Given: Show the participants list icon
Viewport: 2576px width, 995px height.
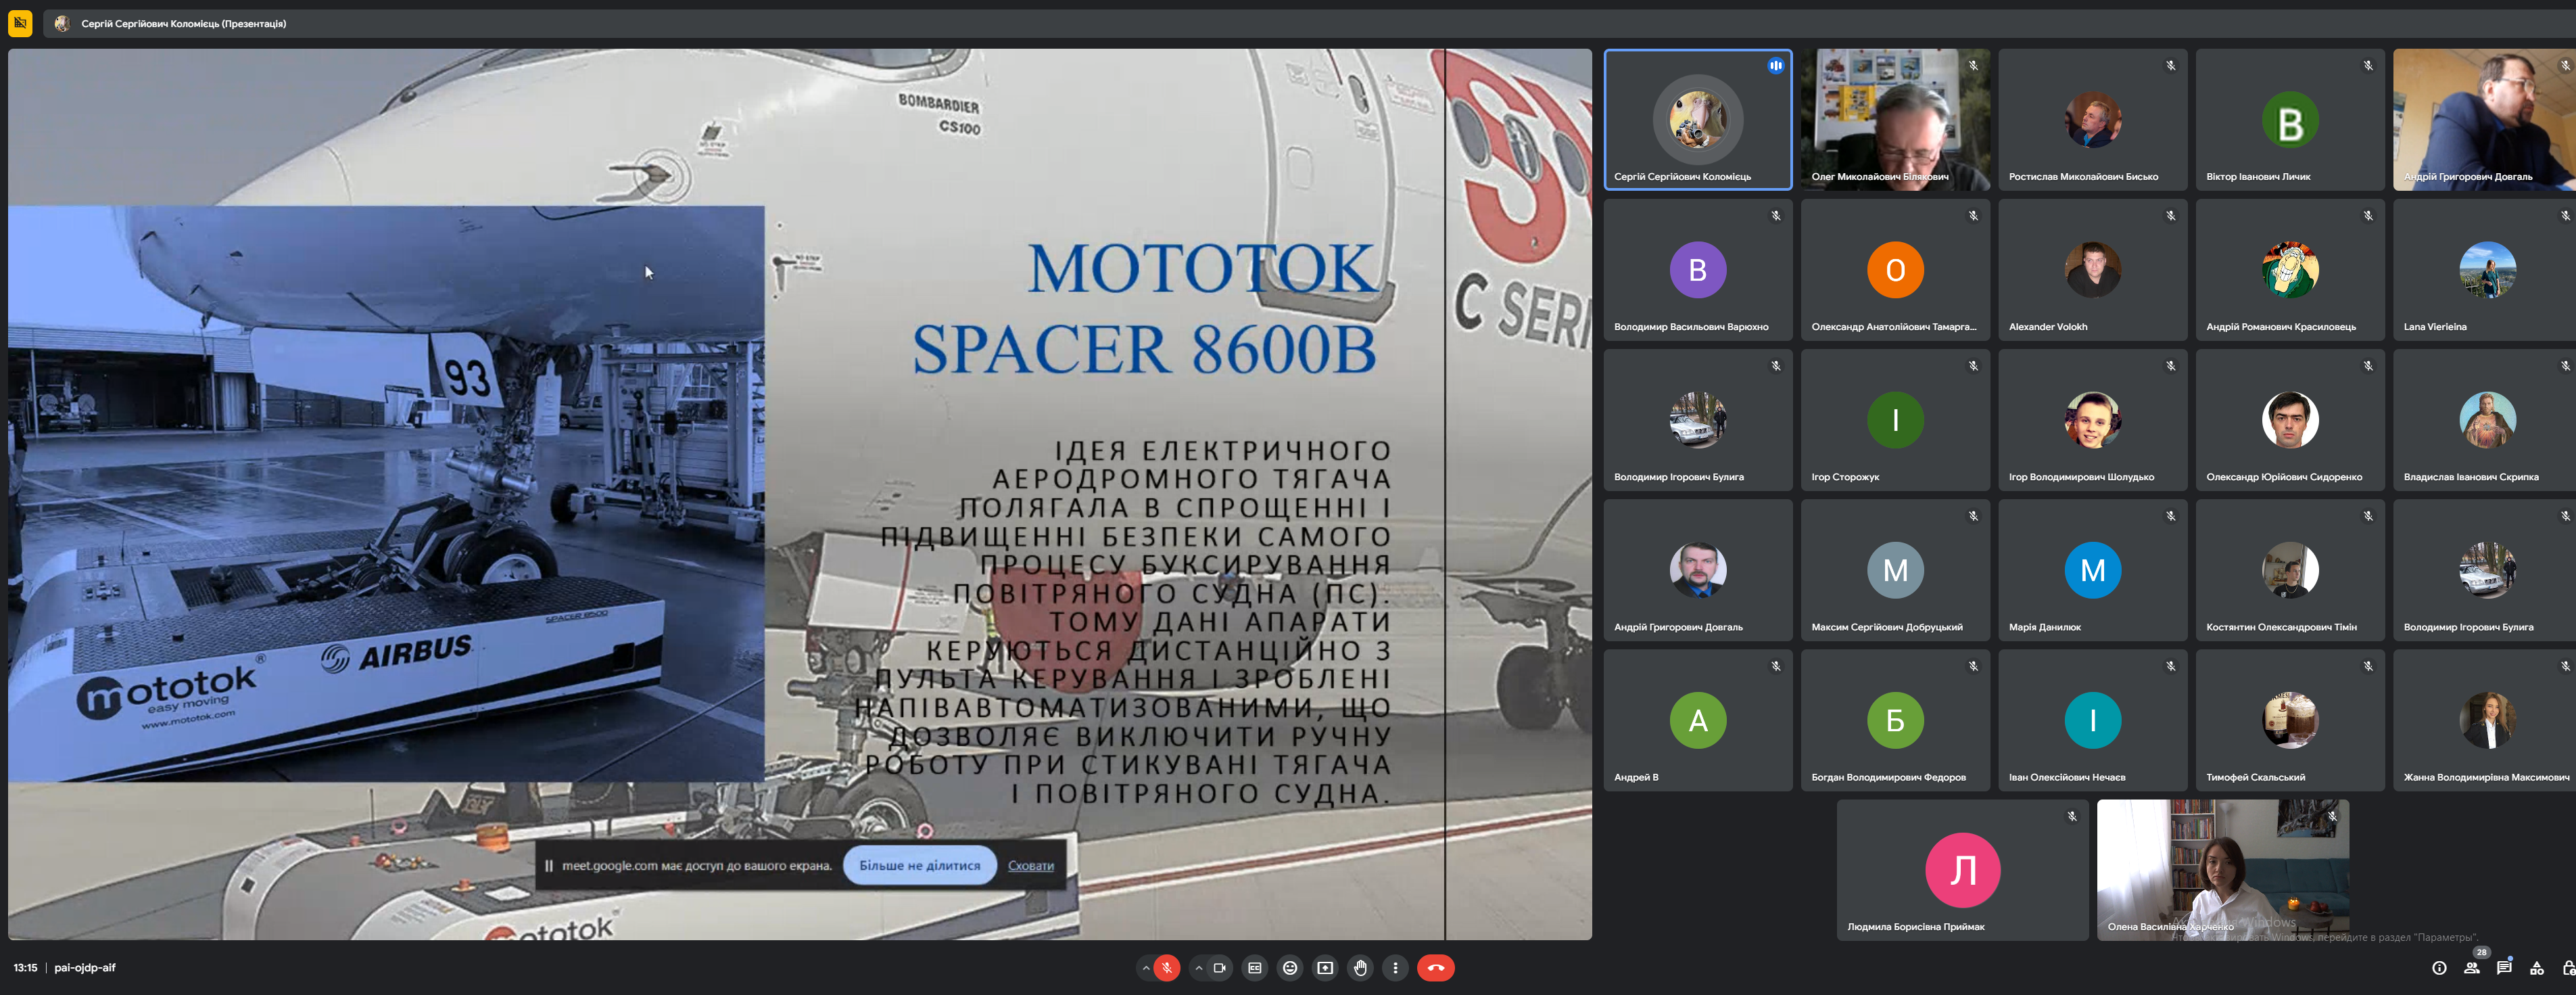Looking at the screenshot, I should (2471, 967).
